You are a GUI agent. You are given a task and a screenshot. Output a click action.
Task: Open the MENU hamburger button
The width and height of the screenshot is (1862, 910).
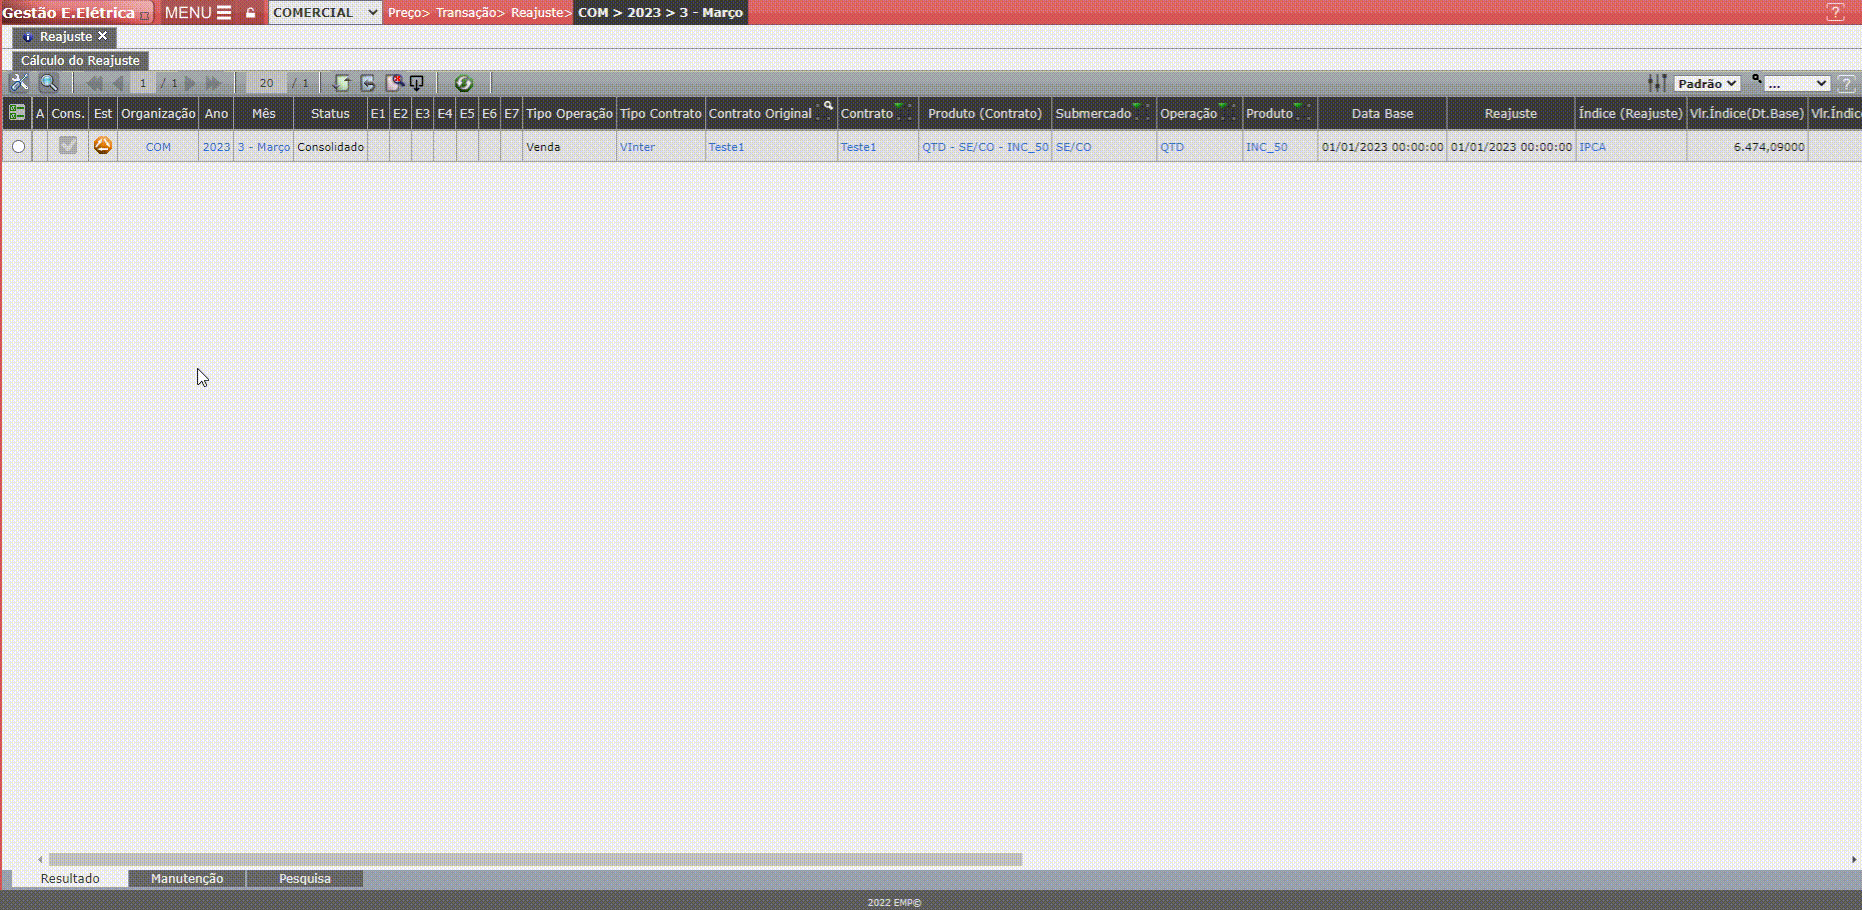(x=197, y=13)
